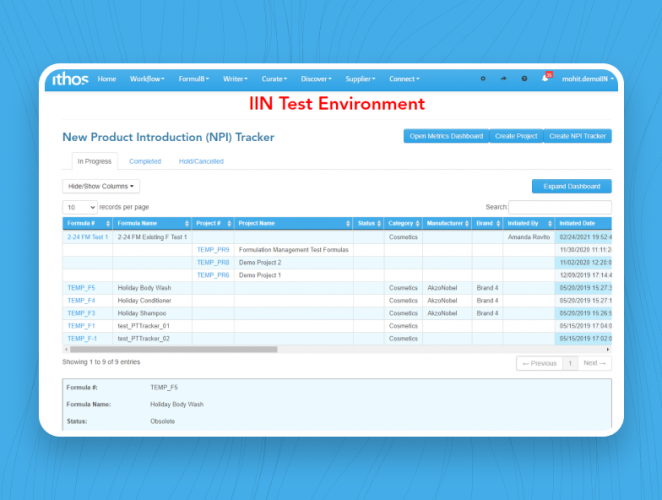Click Open Metrics Dashboard button
Screen dimensions: 662x500
pyautogui.click(x=446, y=136)
